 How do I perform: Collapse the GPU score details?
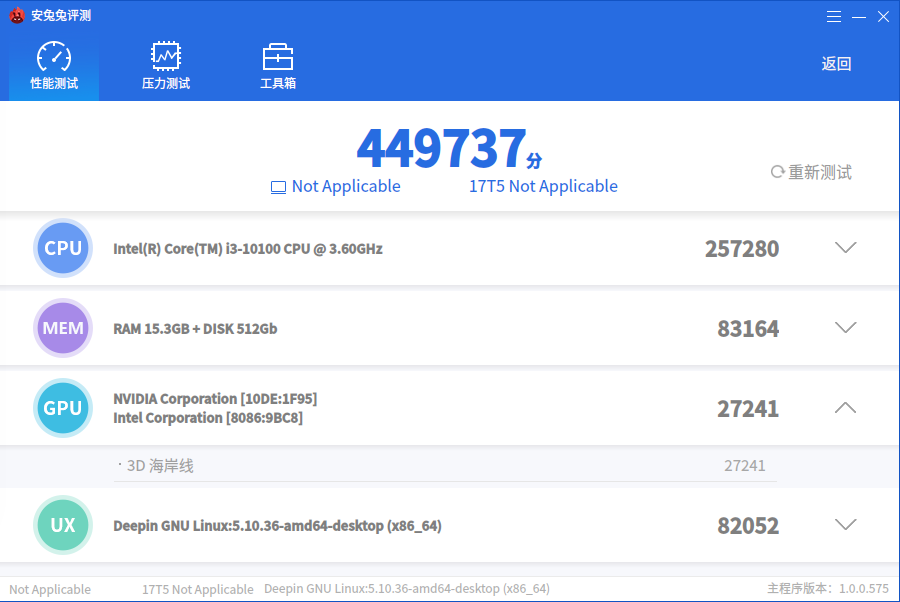pyautogui.click(x=845, y=407)
